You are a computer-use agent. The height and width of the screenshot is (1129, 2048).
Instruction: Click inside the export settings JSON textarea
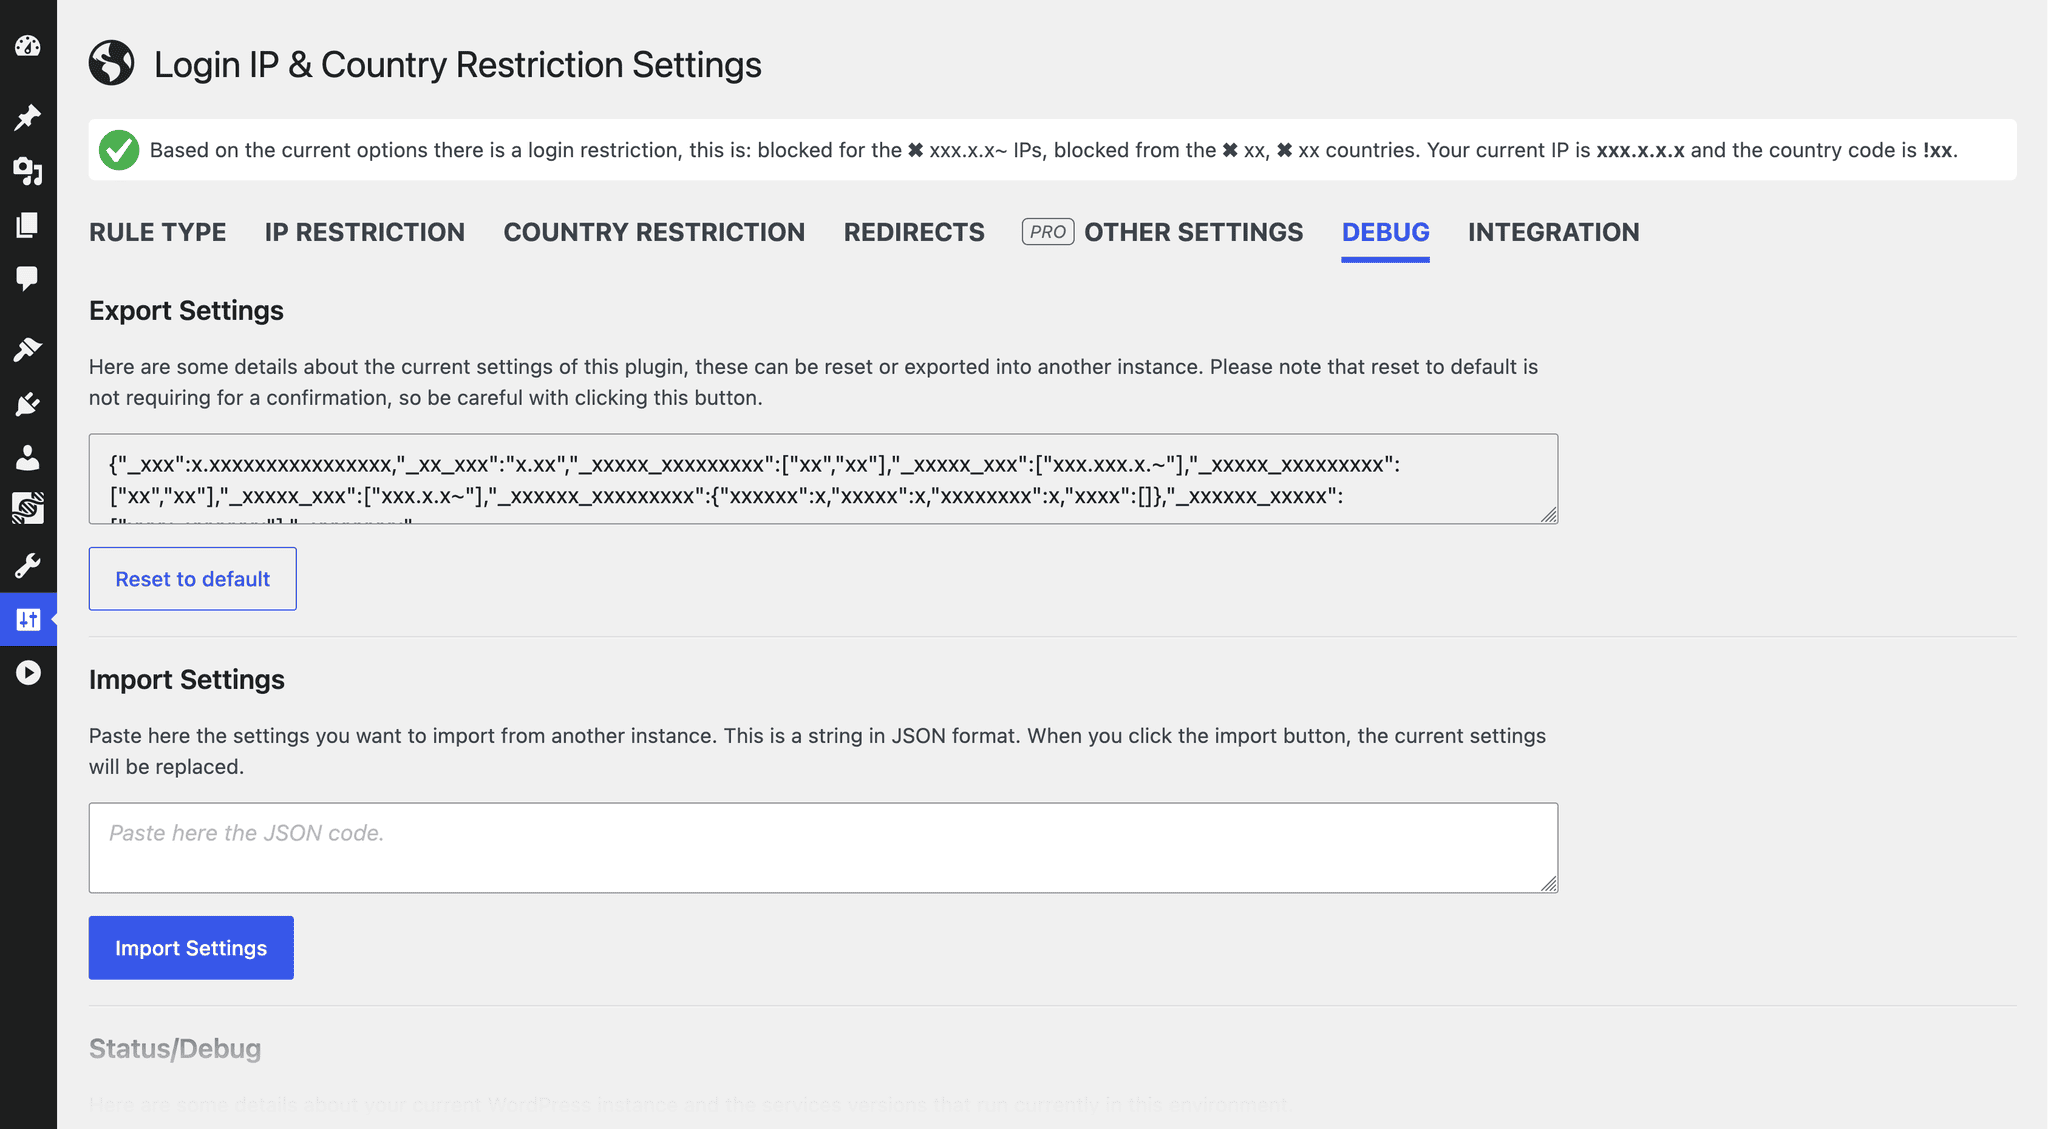point(823,479)
